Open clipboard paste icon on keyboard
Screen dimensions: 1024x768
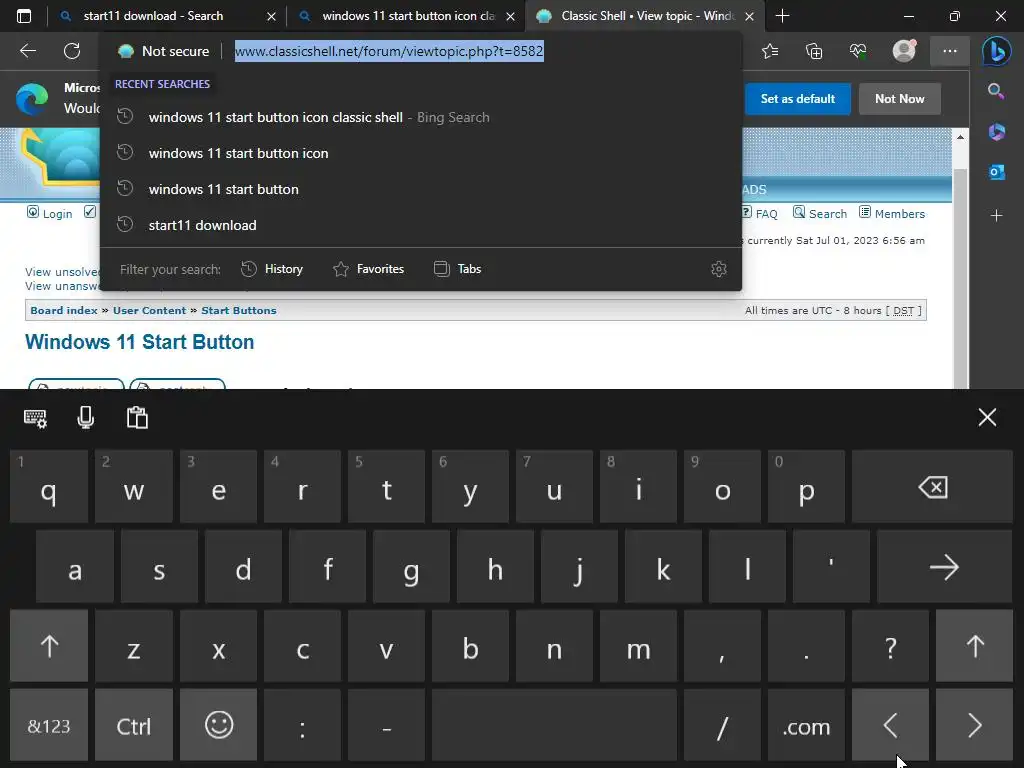coord(137,417)
